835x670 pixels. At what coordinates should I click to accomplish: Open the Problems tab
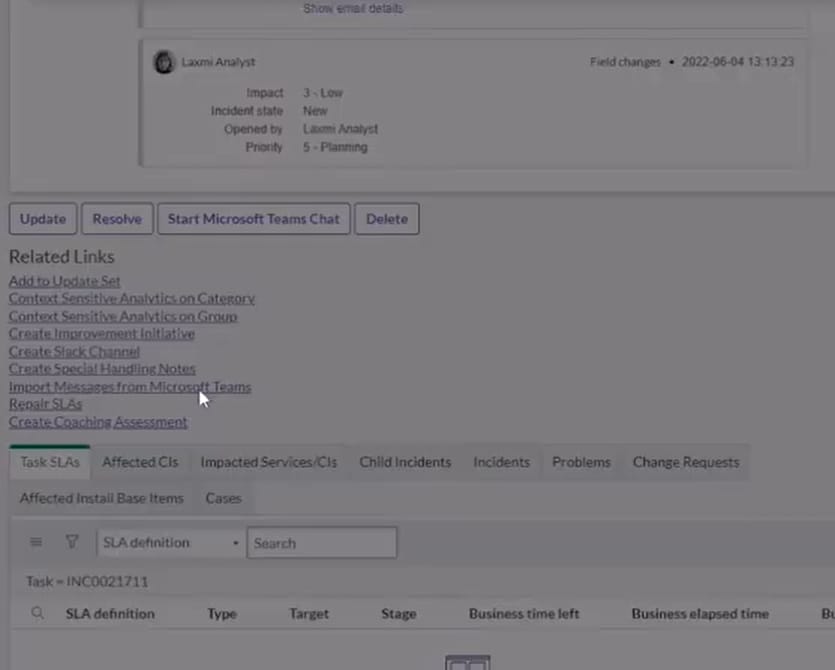(582, 462)
